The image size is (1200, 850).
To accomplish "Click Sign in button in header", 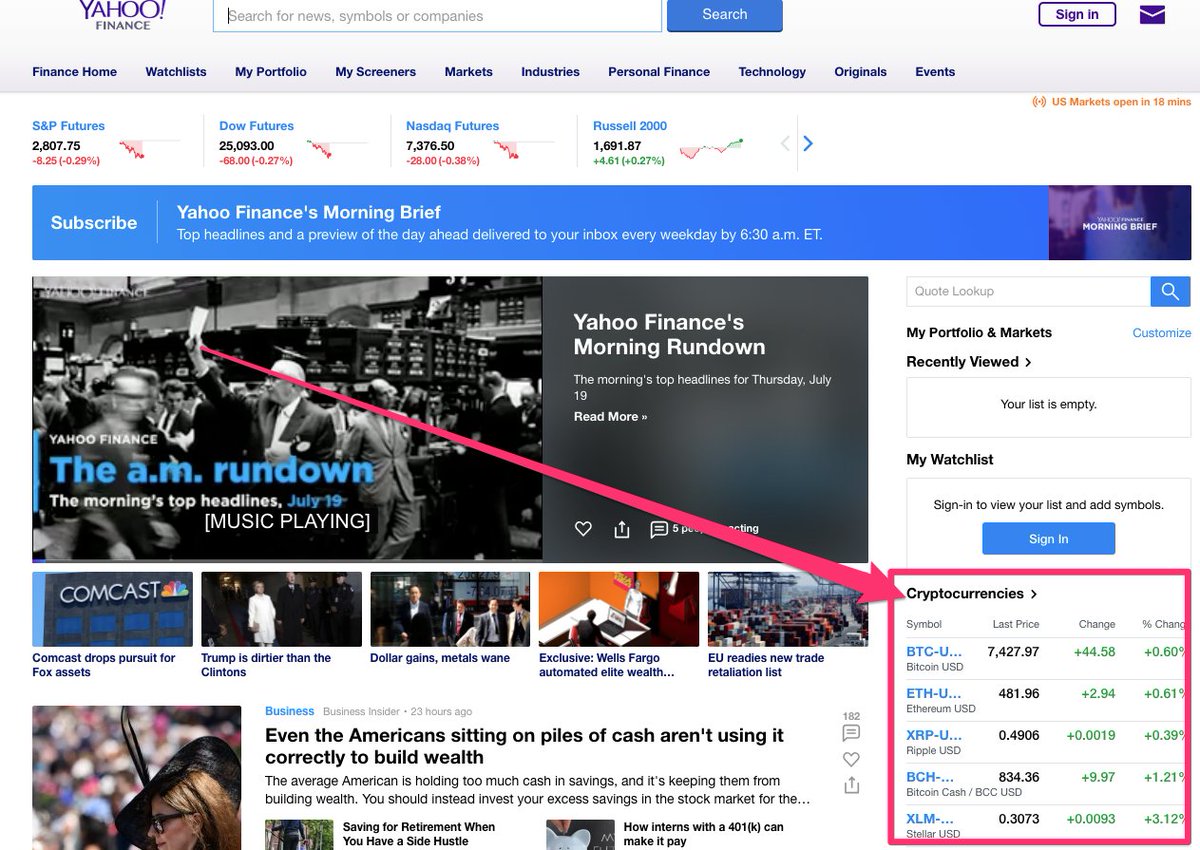I will point(1077,14).
